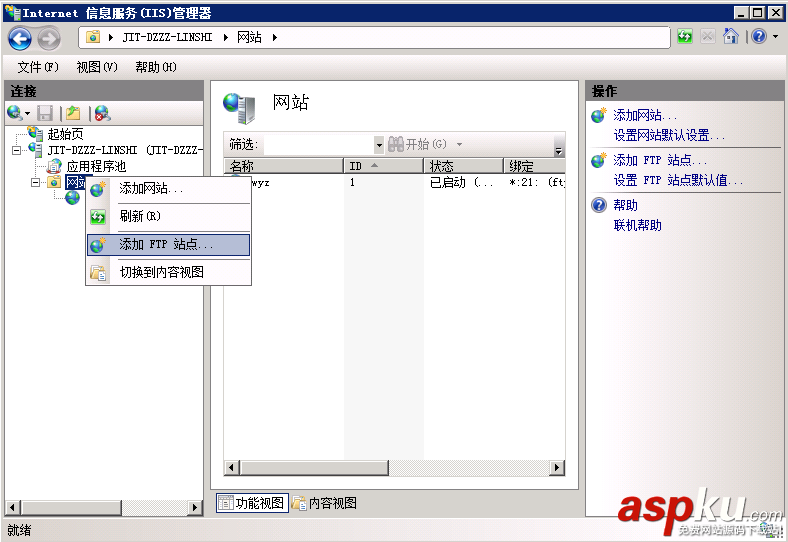
Task: Choose 添加网站... in the context menu
Action: coord(168,189)
